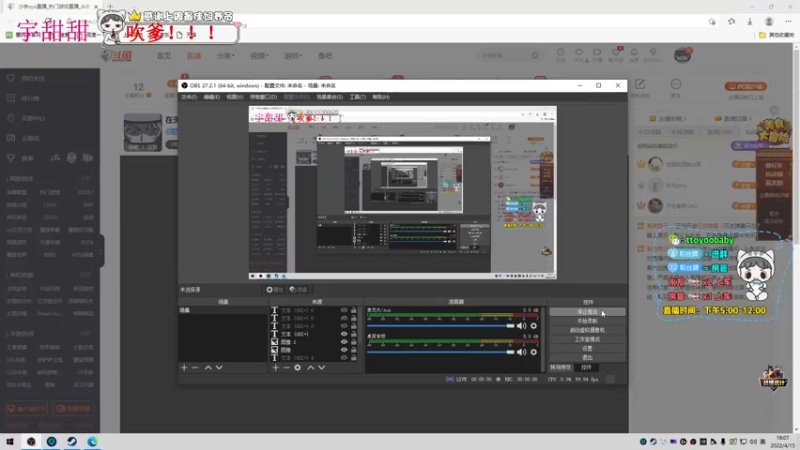Open 桌面音频 audio settings gear

click(534, 352)
